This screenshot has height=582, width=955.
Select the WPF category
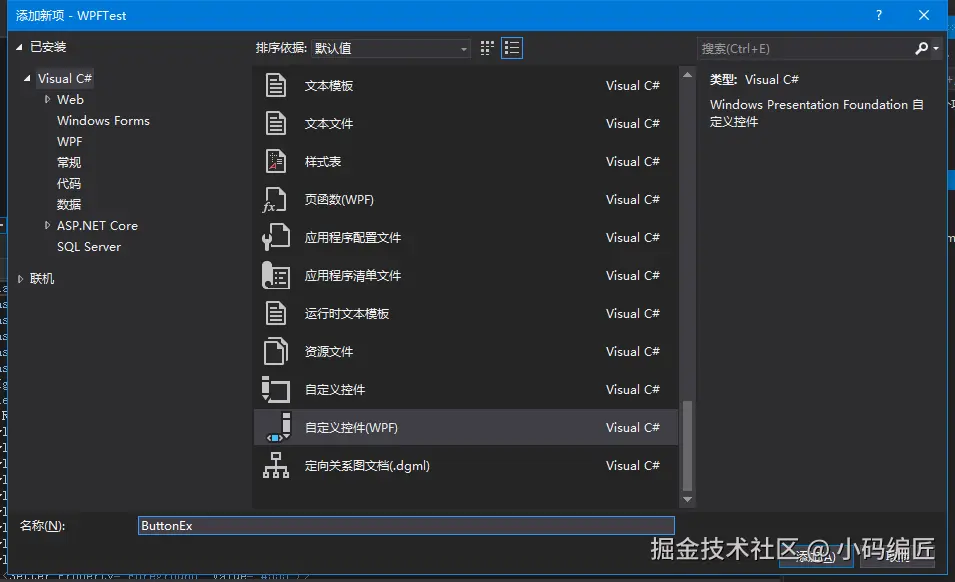point(69,141)
